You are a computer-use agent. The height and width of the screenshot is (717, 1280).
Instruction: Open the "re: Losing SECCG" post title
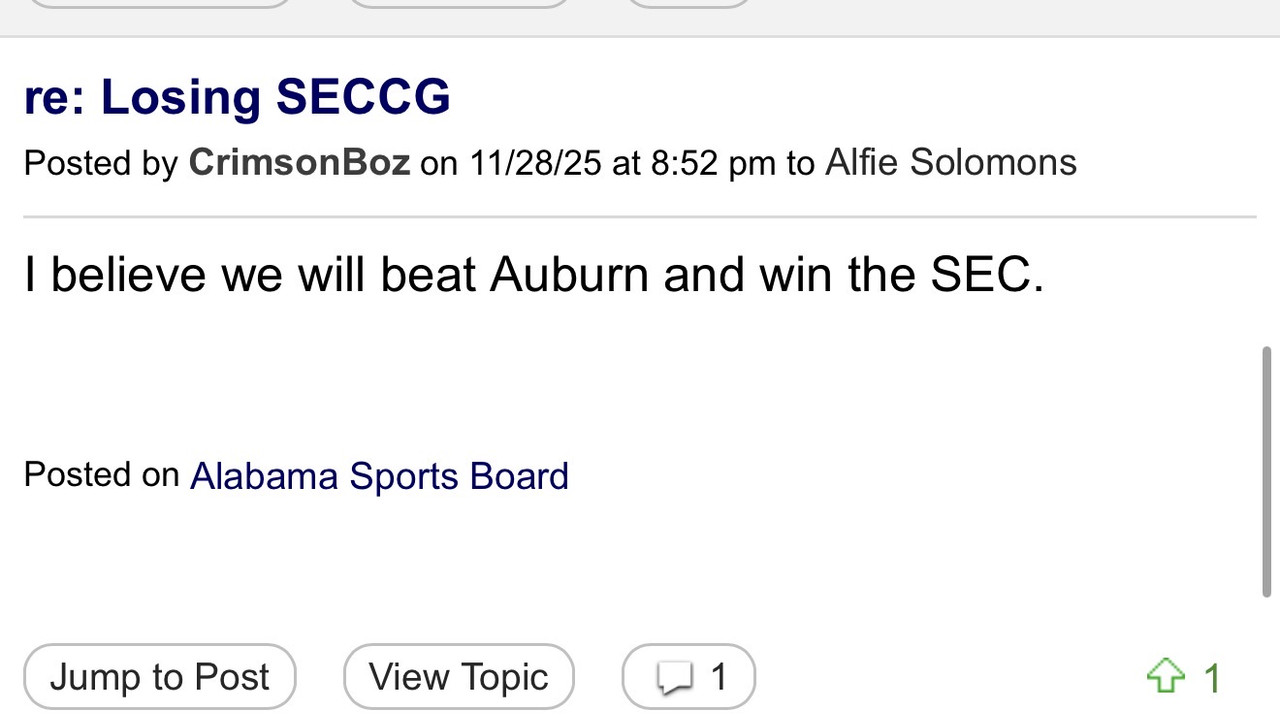click(x=237, y=97)
